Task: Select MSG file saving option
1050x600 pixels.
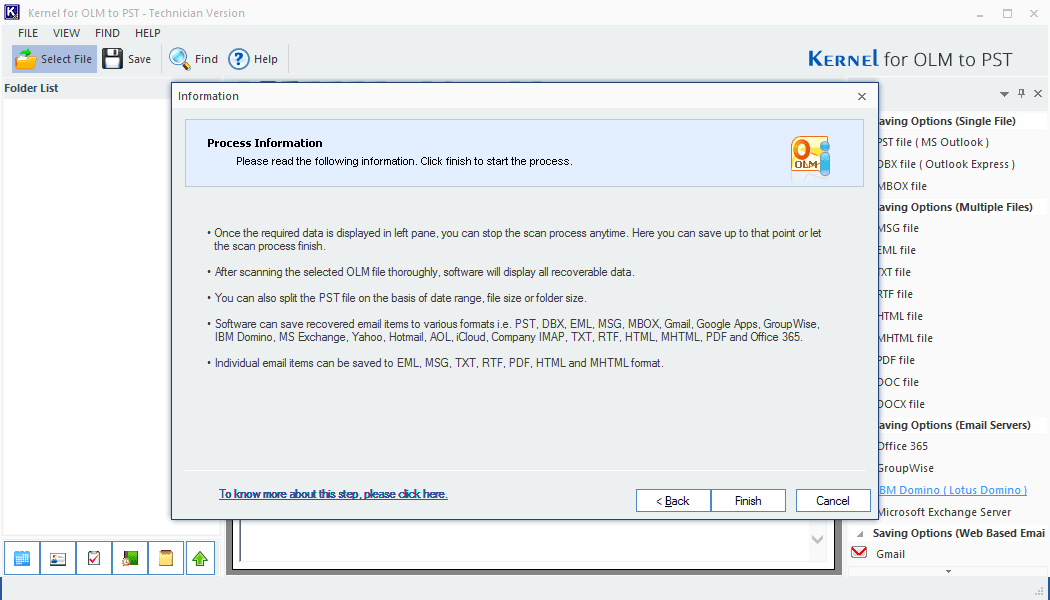Action: click(x=899, y=228)
